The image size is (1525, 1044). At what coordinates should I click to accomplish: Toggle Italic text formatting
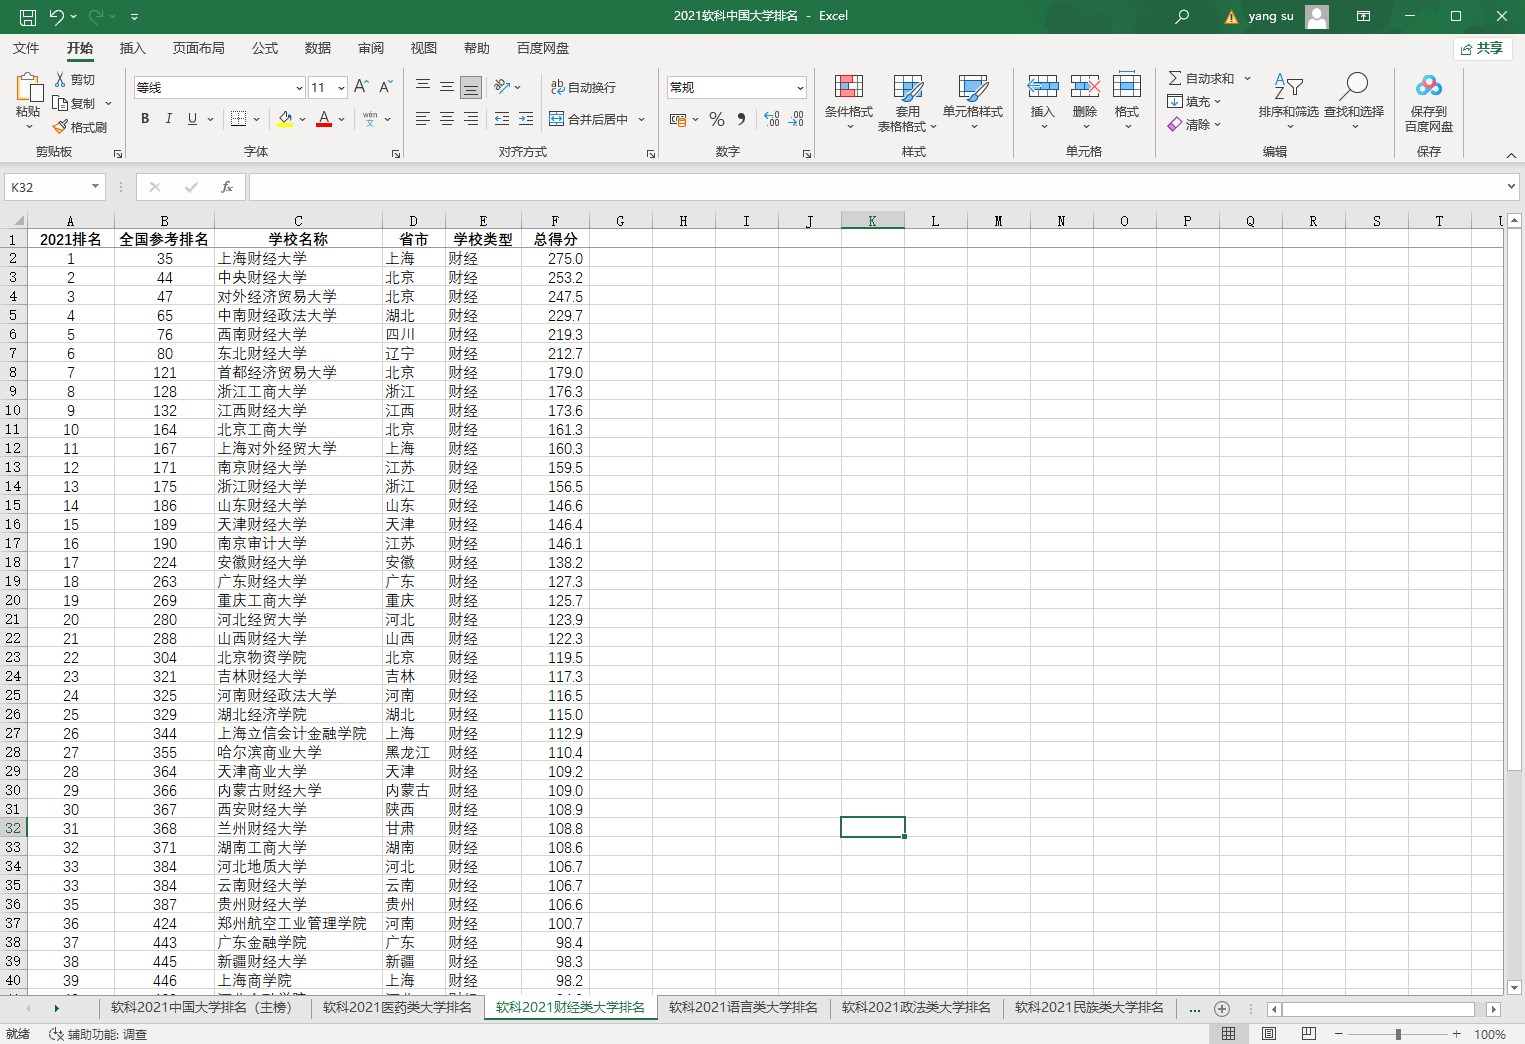[168, 119]
